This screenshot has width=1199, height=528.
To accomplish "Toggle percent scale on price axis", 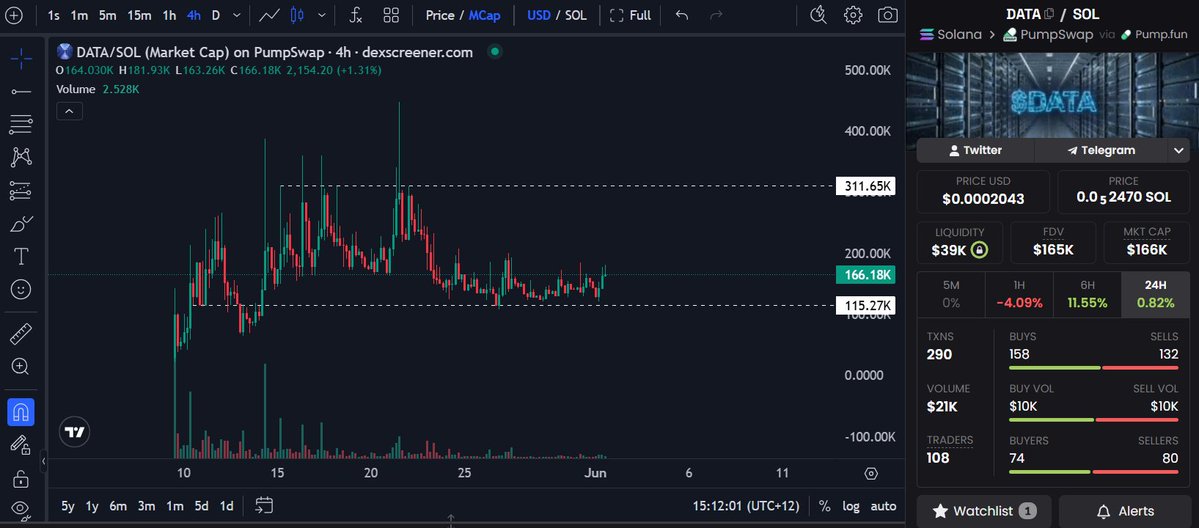I will click(824, 506).
